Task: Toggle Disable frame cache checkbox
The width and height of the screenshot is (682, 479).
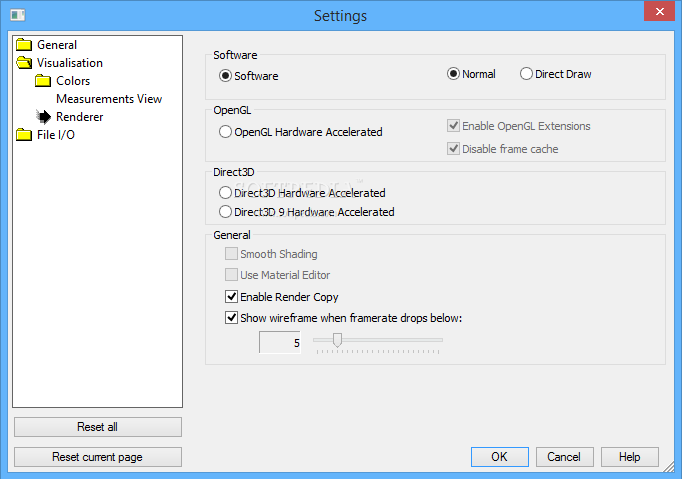Action: (x=453, y=149)
